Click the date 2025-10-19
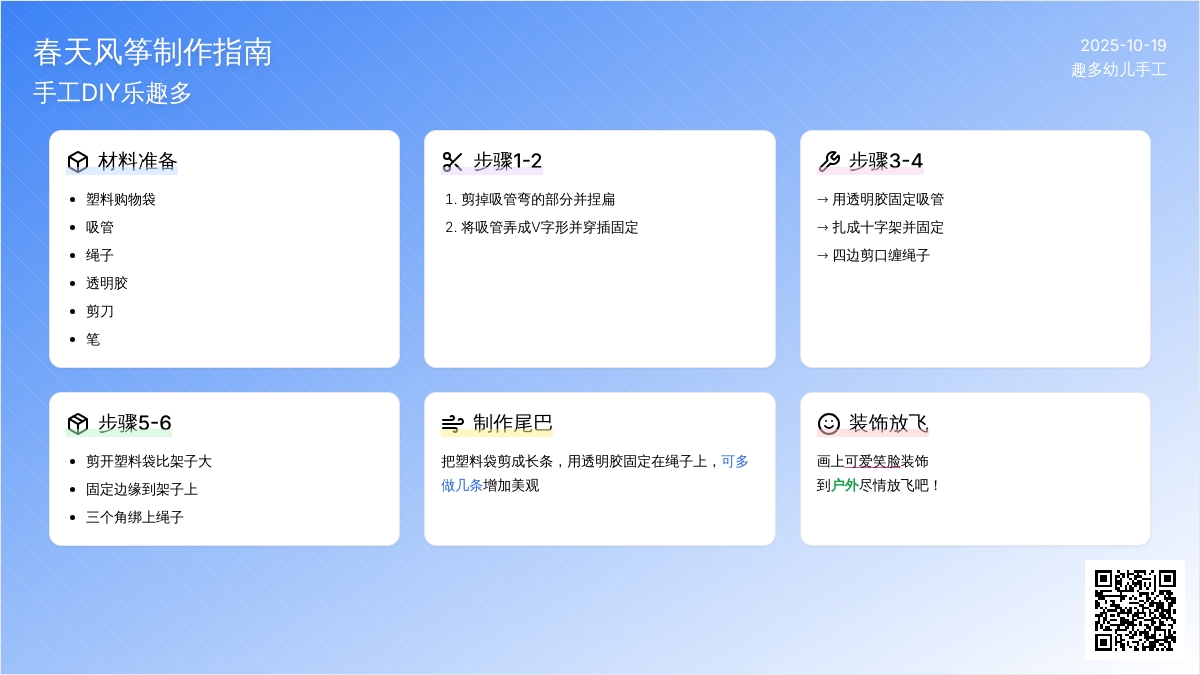The height and width of the screenshot is (675, 1200). (x=1123, y=45)
